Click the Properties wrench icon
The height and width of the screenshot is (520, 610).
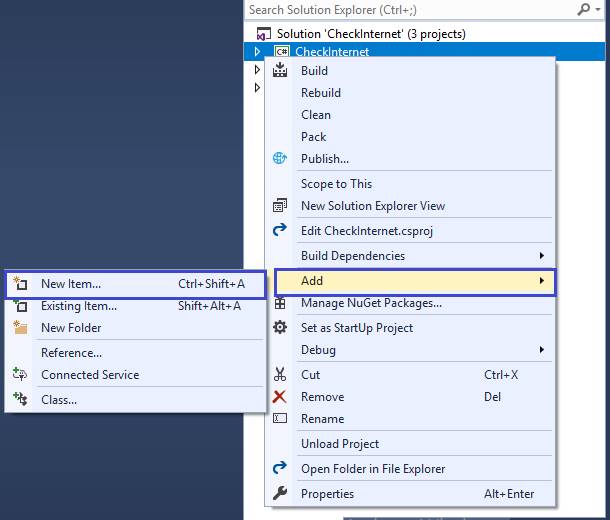point(280,493)
